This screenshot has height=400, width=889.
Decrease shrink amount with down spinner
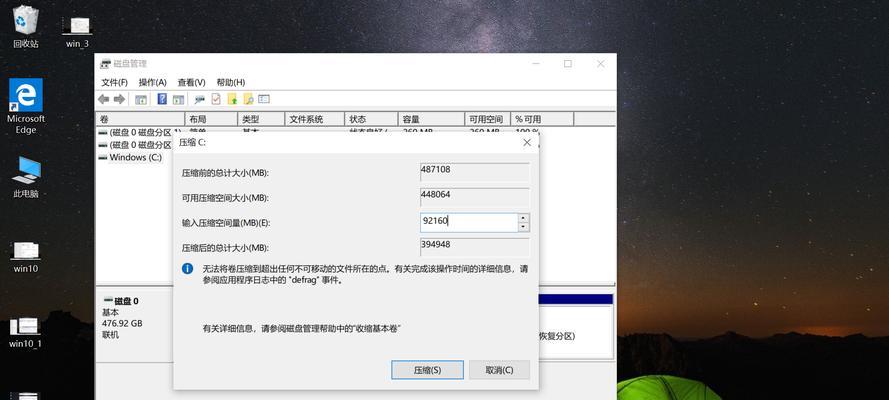click(524, 227)
